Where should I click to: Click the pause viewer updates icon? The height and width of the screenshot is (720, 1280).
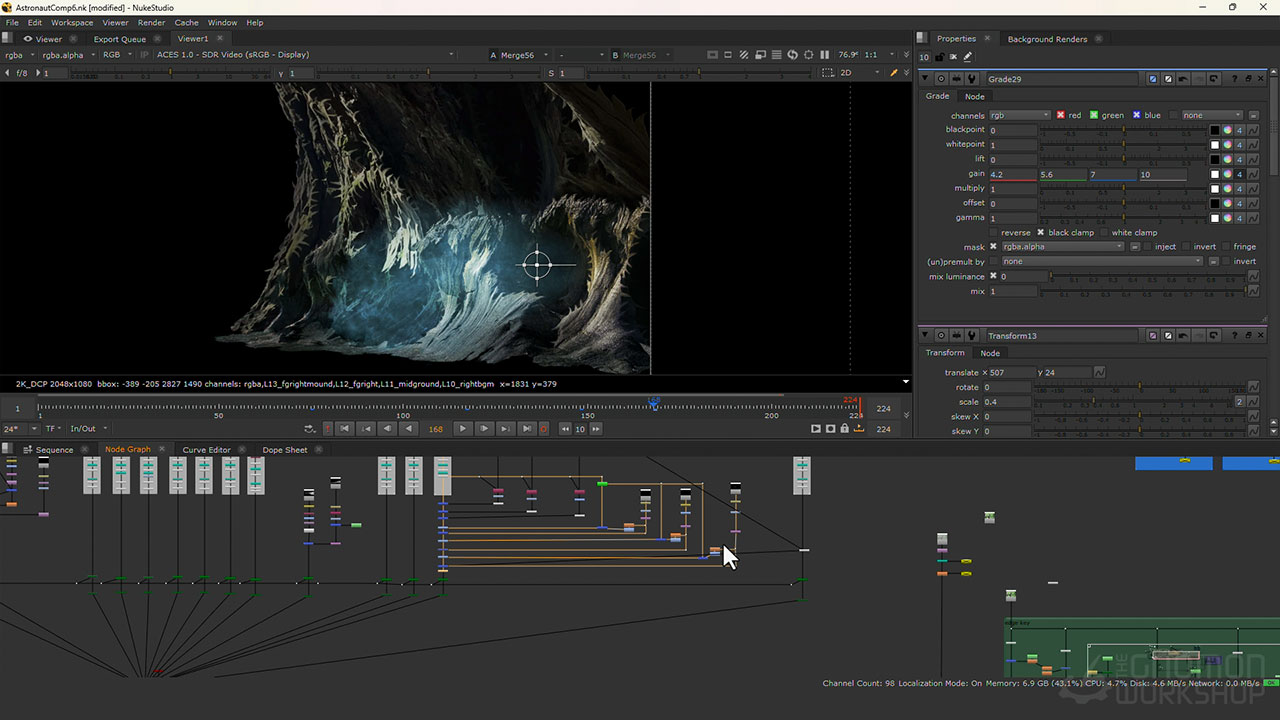click(x=825, y=55)
